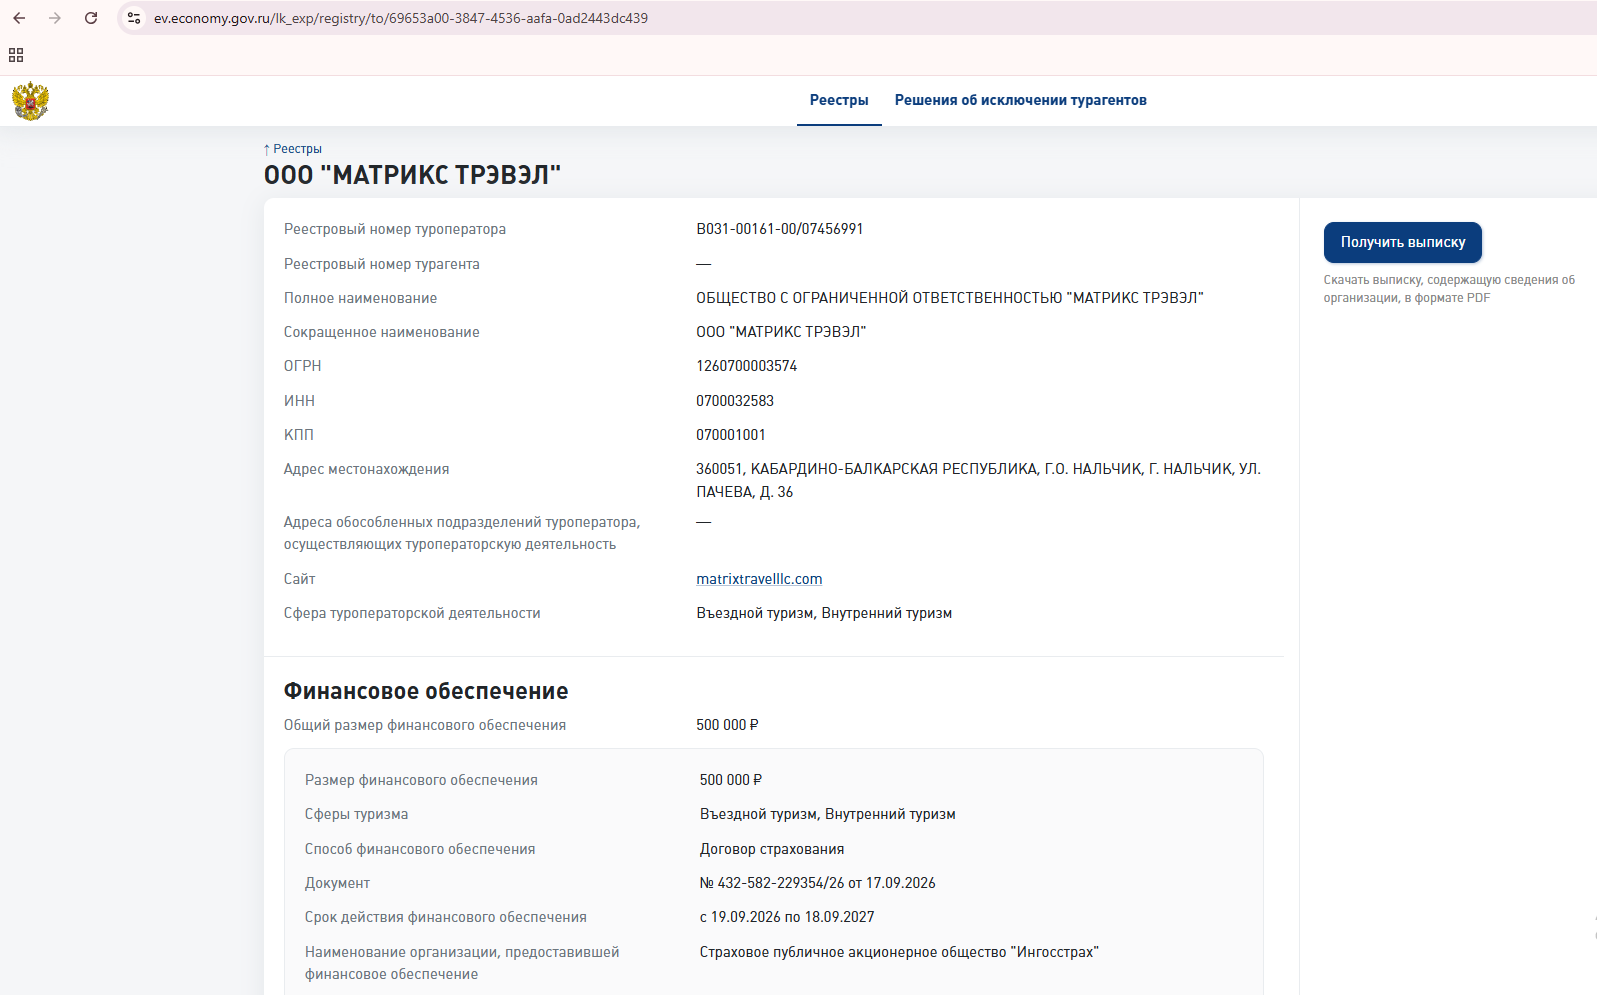Click the Russian coat of arms logo
Screen dimensions: 1597x995
30,101
